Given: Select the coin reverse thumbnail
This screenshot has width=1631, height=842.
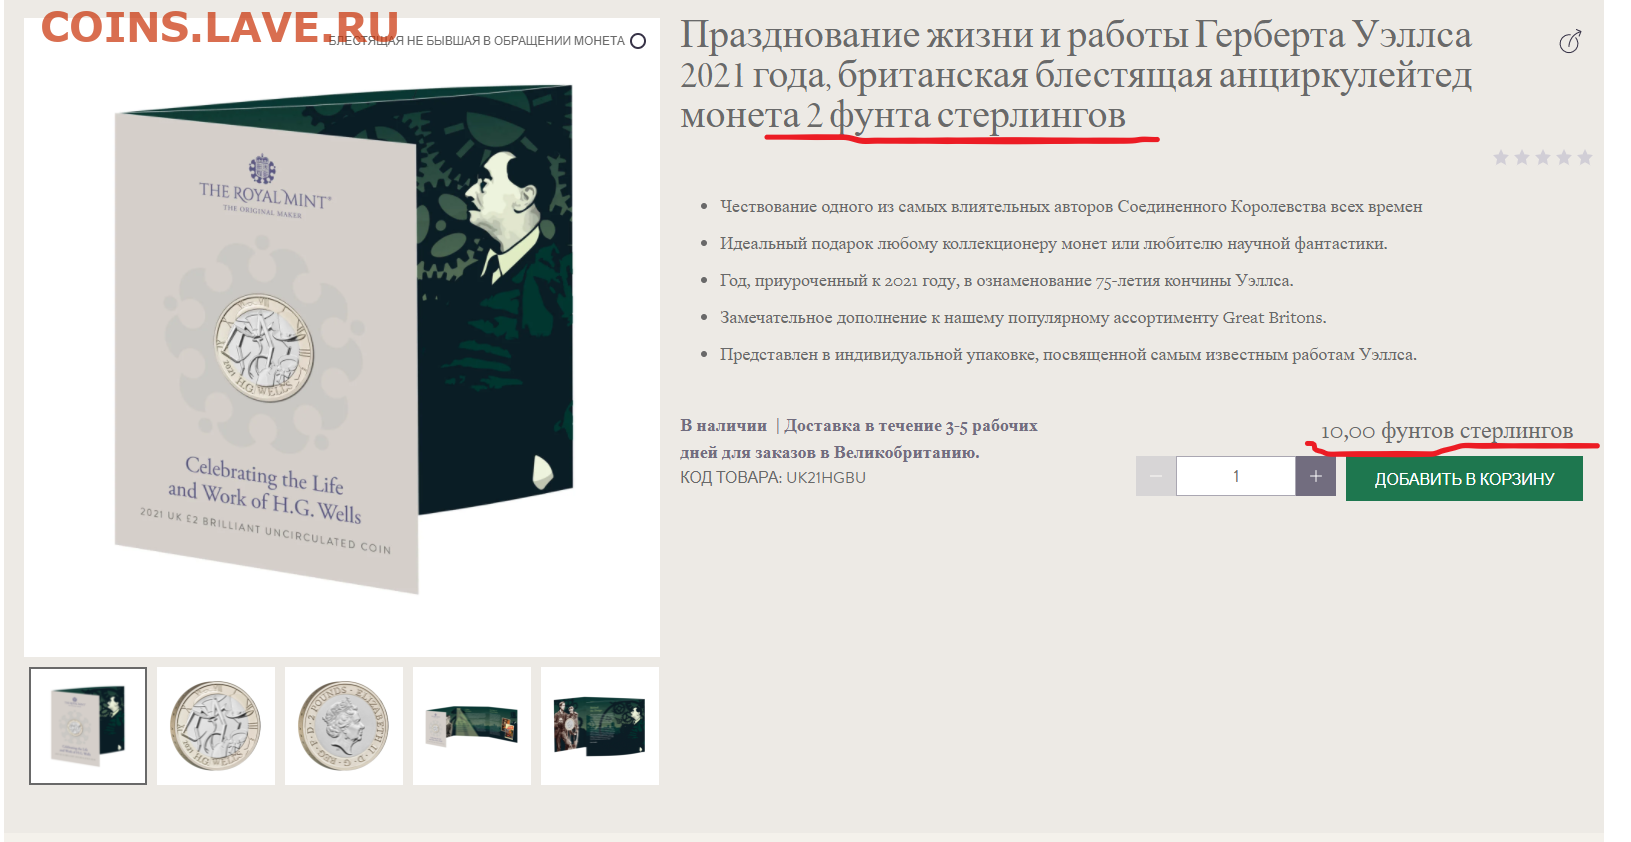Looking at the screenshot, I should 216,726.
